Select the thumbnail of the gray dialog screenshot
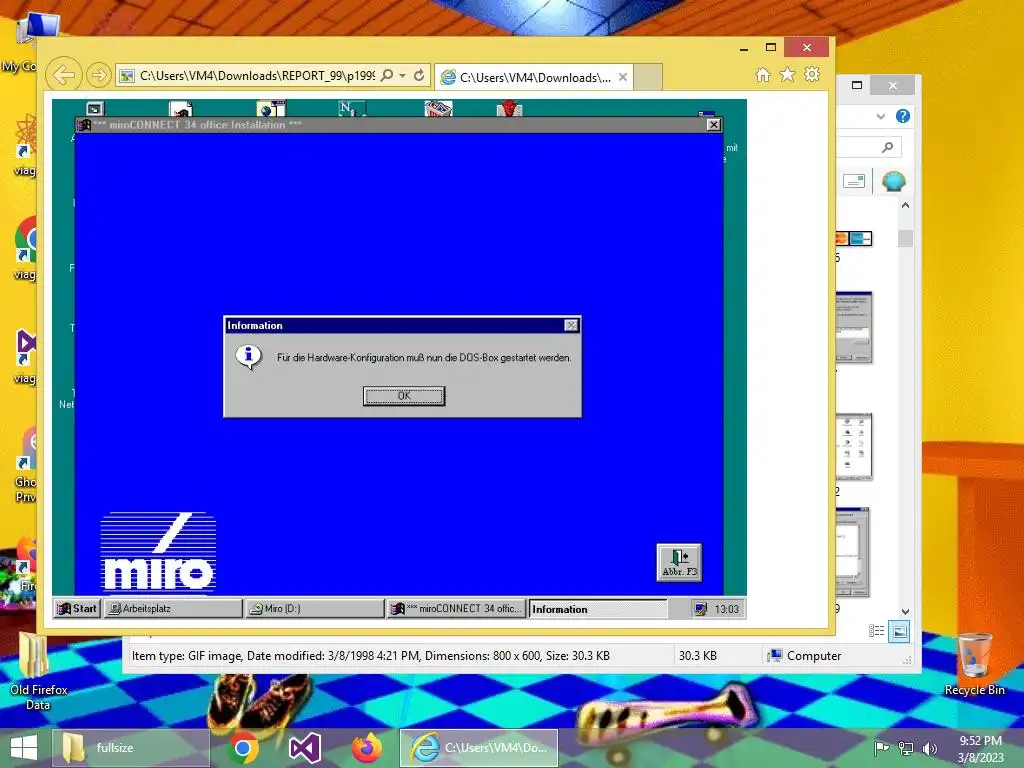The width and height of the screenshot is (1024, 768). click(x=854, y=327)
